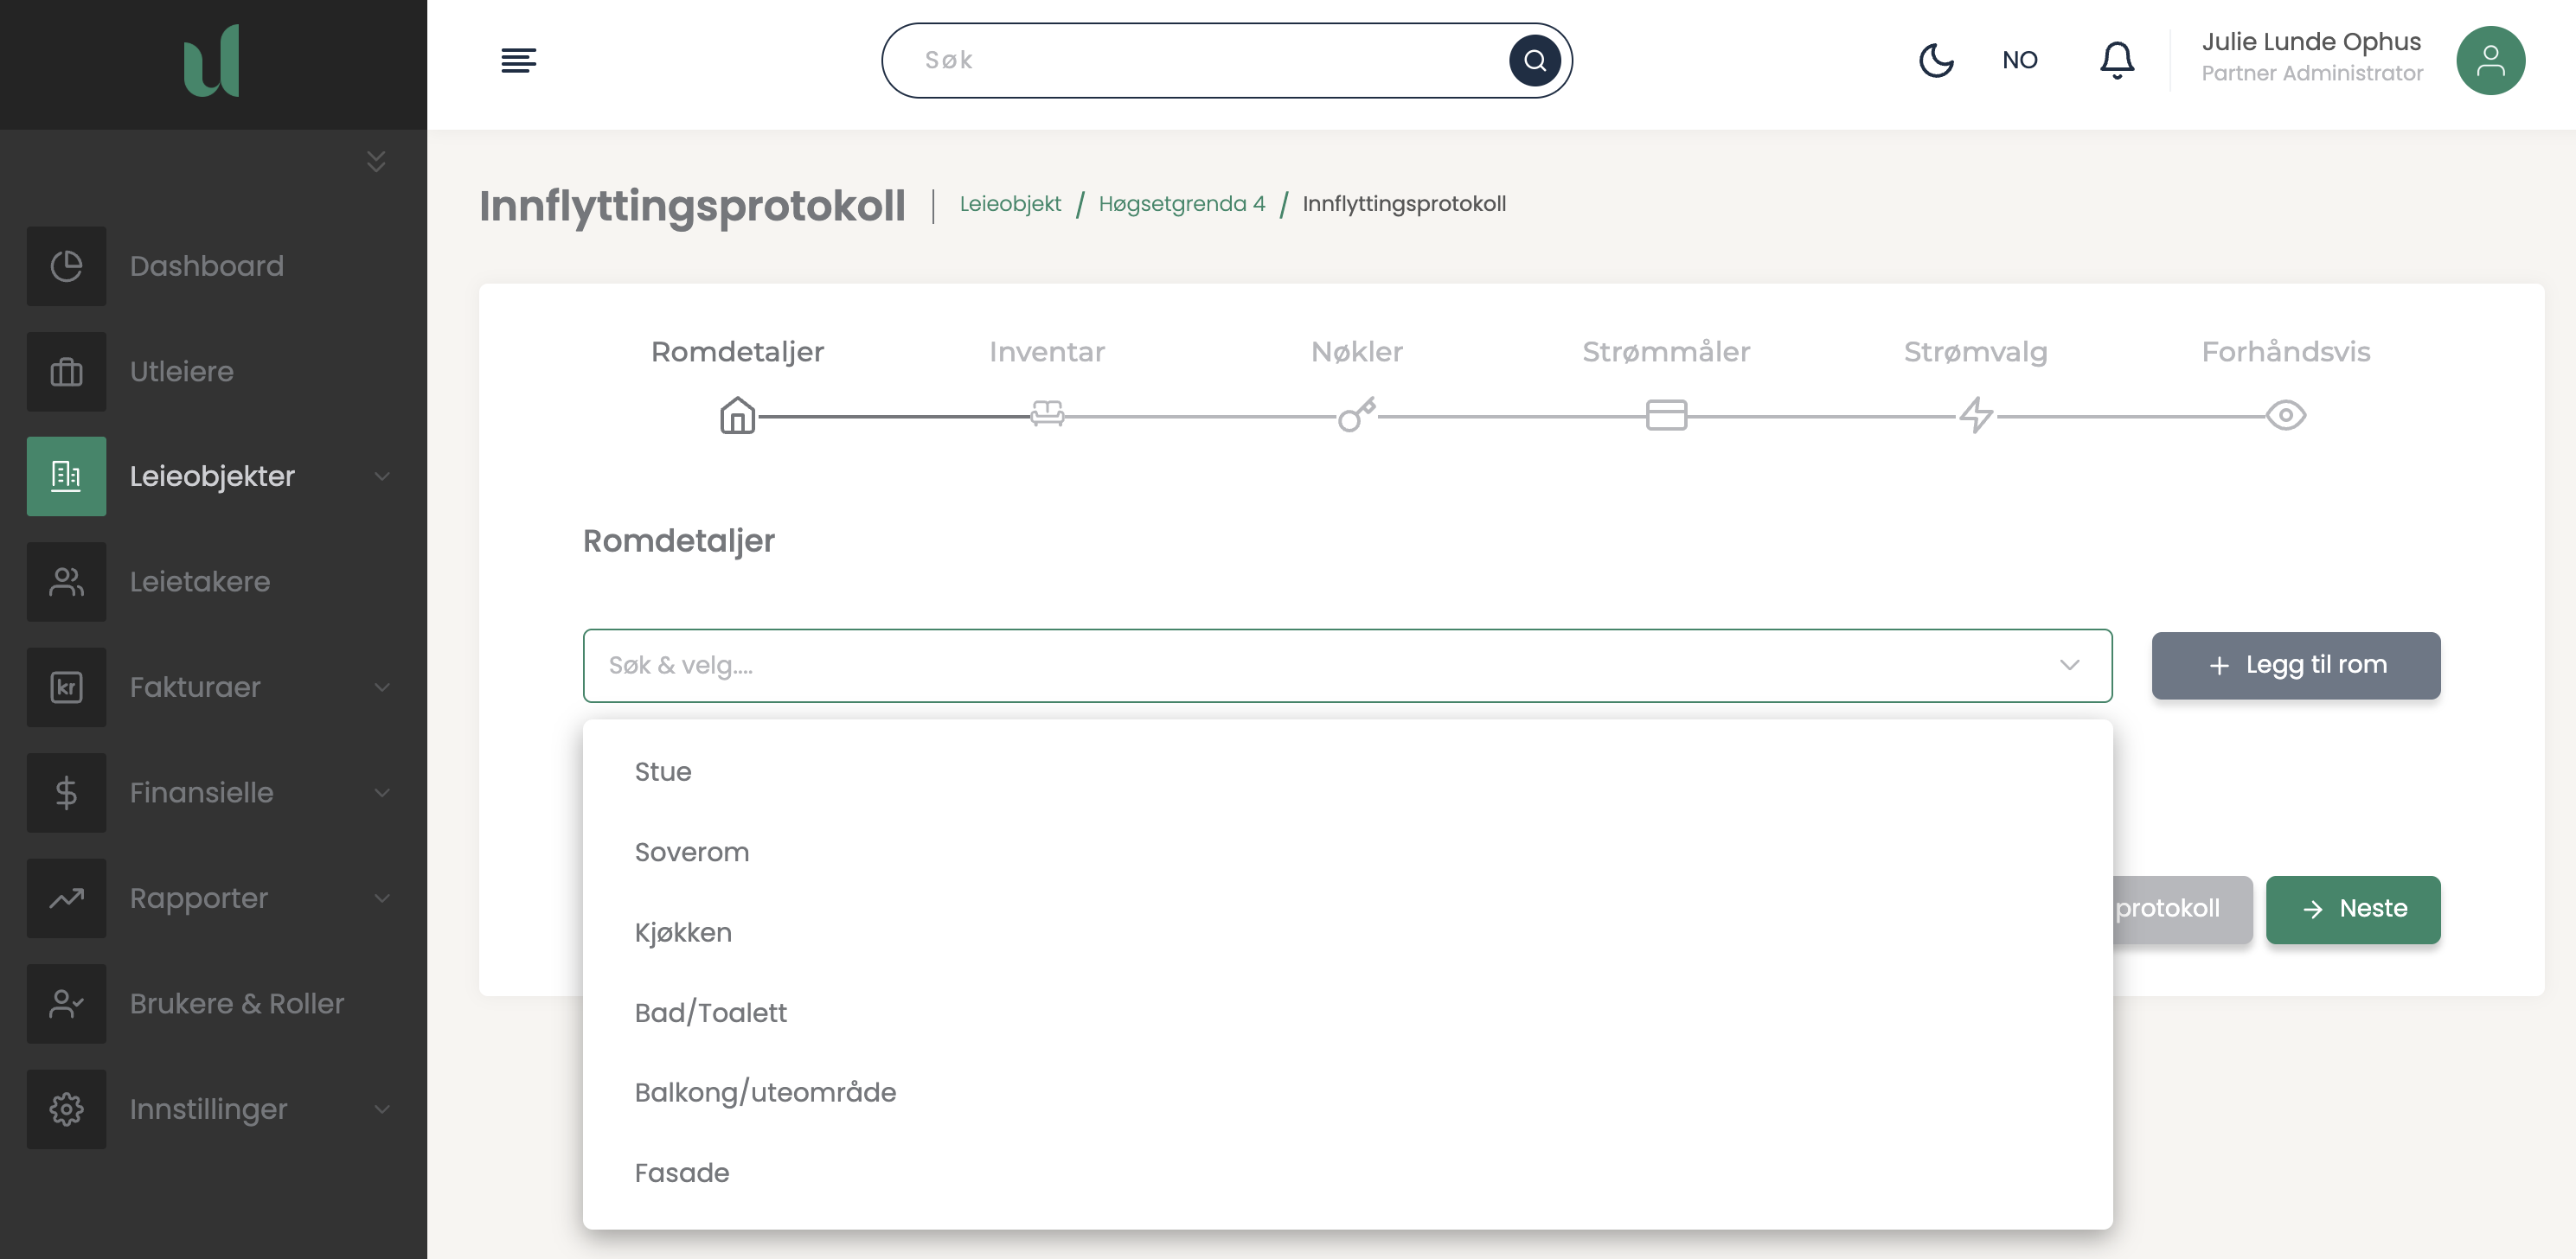Viewport: 2576px width, 1259px height.
Task: Choose Kjøkken from room list
Action: [683, 932]
